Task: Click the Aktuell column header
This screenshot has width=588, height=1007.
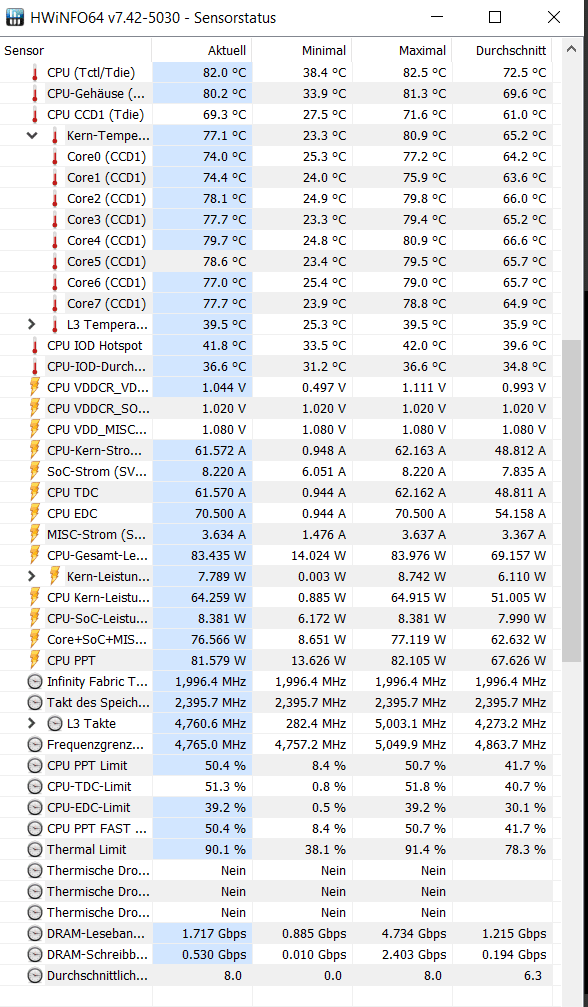Action: [202, 51]
